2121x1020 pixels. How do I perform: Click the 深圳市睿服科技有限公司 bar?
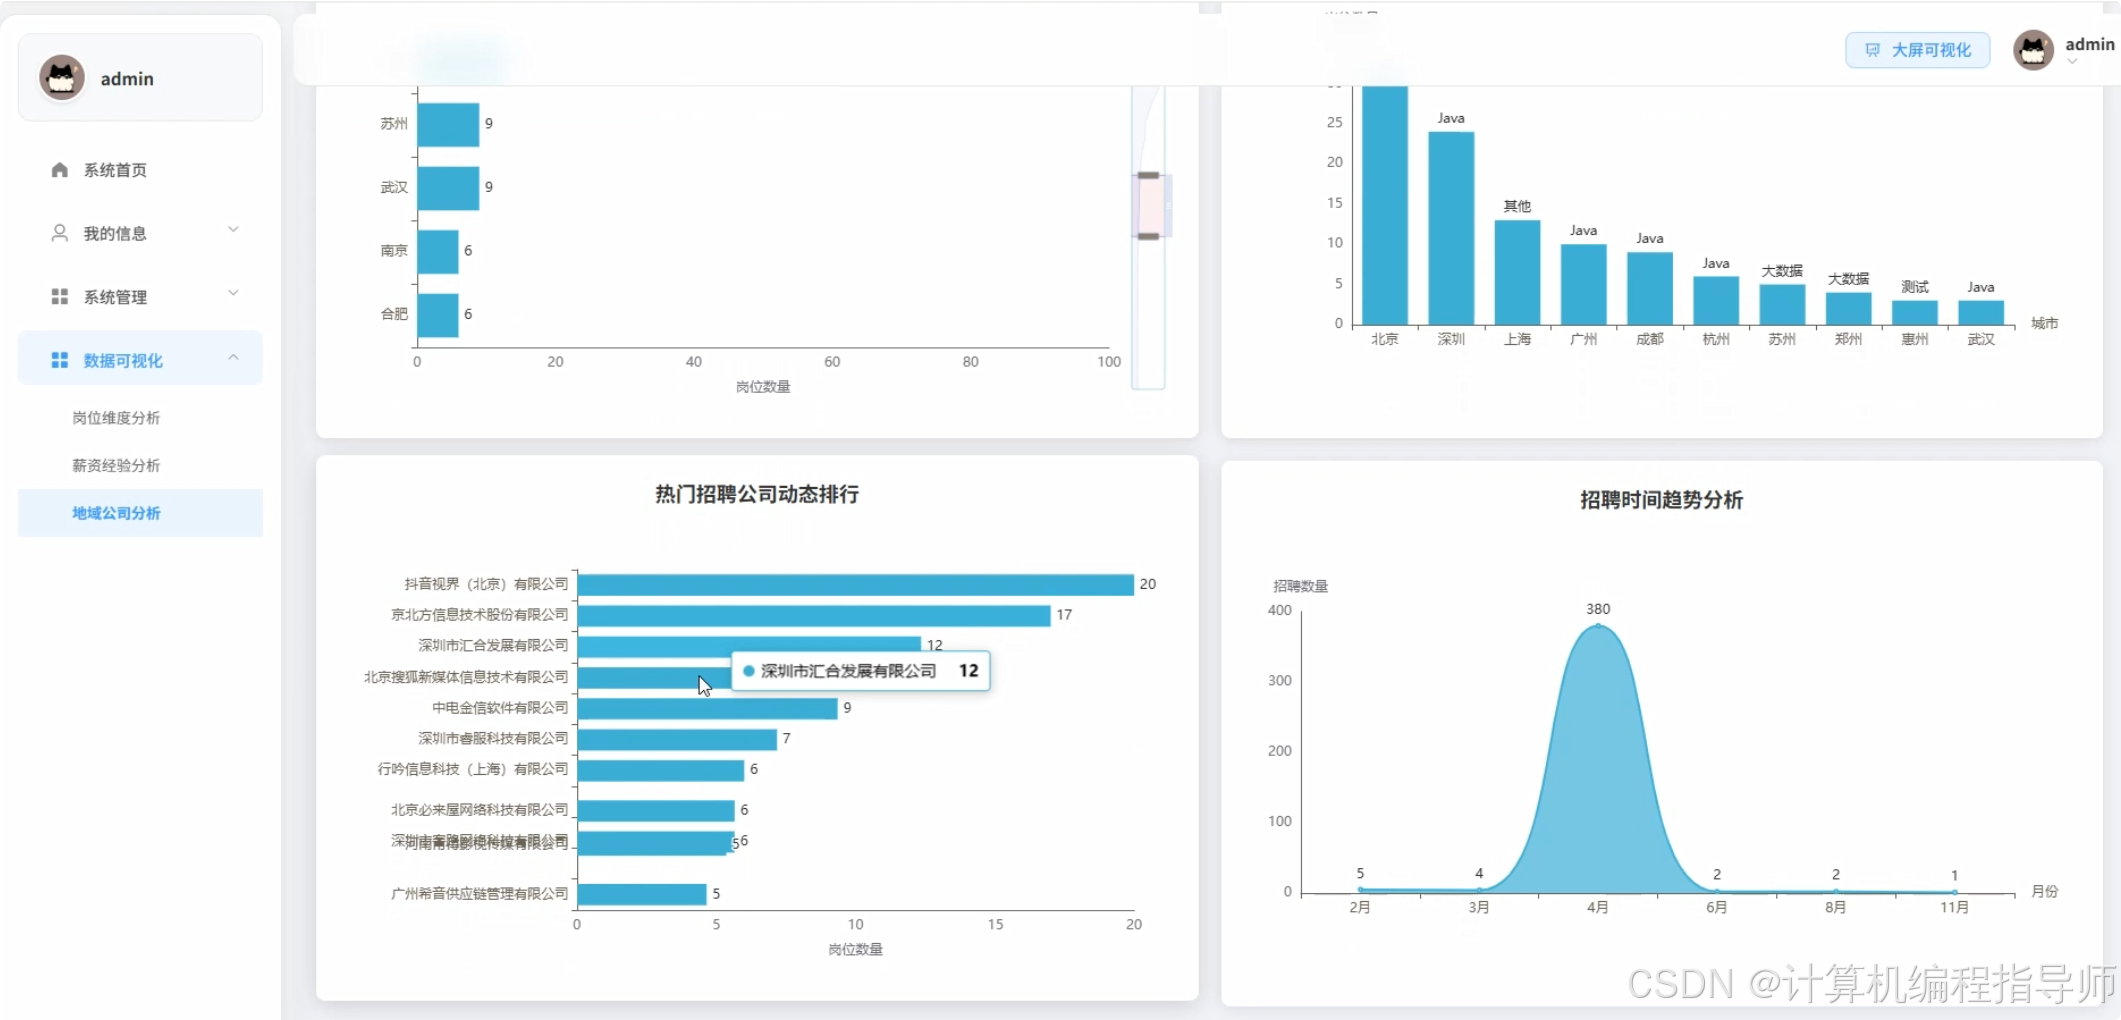[677, 739]
